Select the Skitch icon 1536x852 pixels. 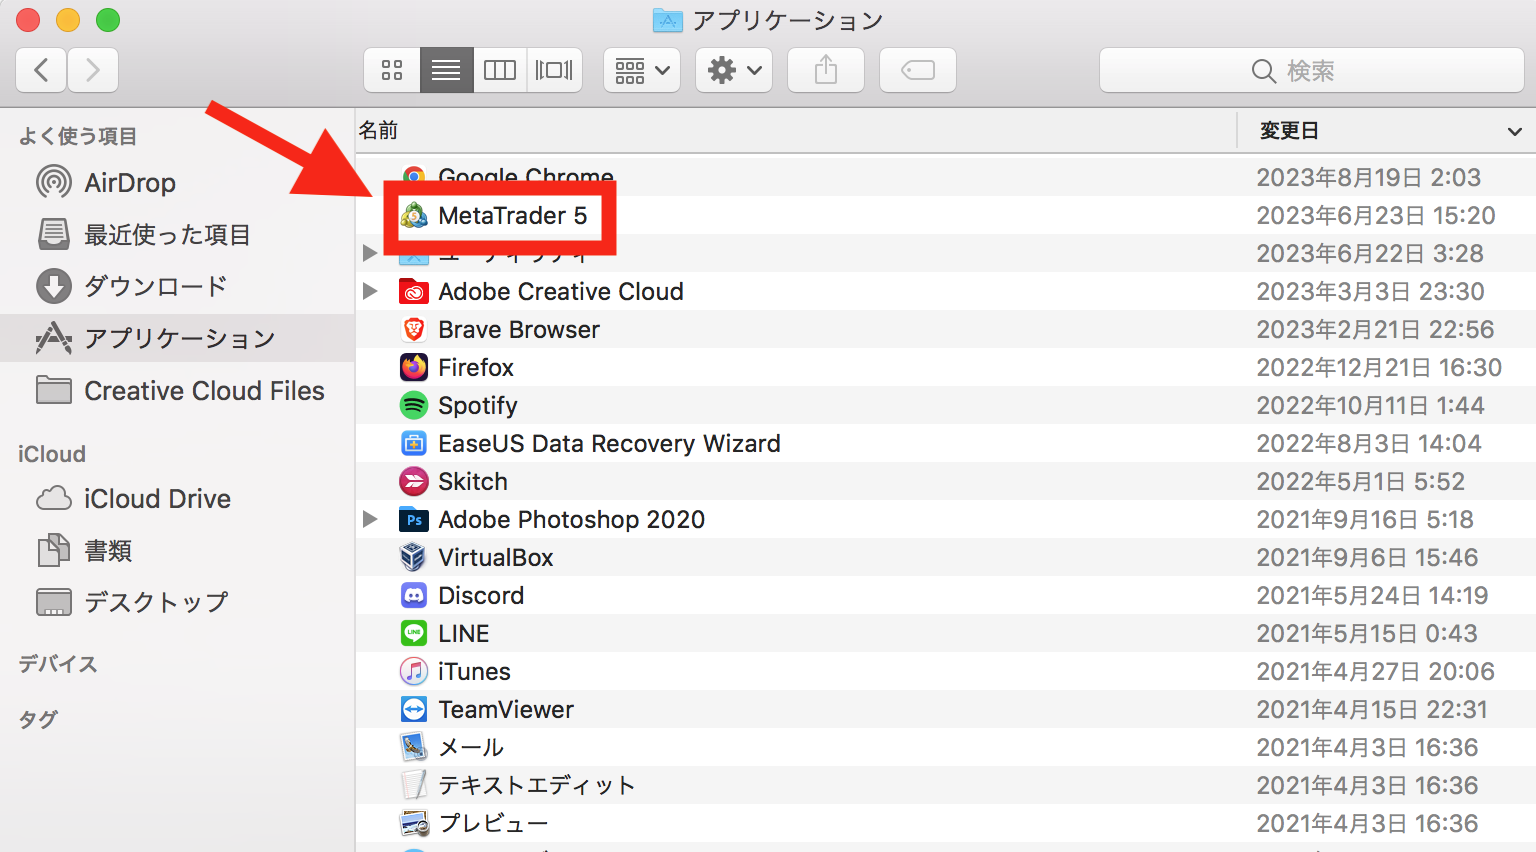[x=414, y=481]
